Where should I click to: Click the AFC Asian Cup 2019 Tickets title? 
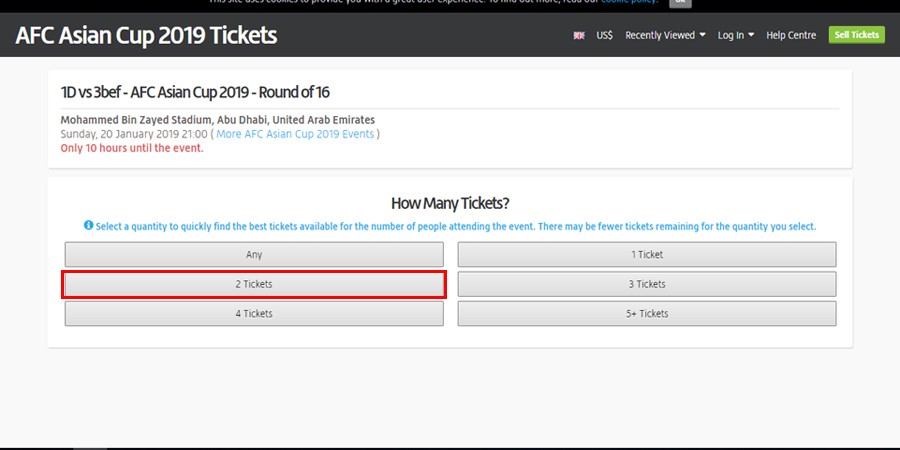[x=146, y=36]
